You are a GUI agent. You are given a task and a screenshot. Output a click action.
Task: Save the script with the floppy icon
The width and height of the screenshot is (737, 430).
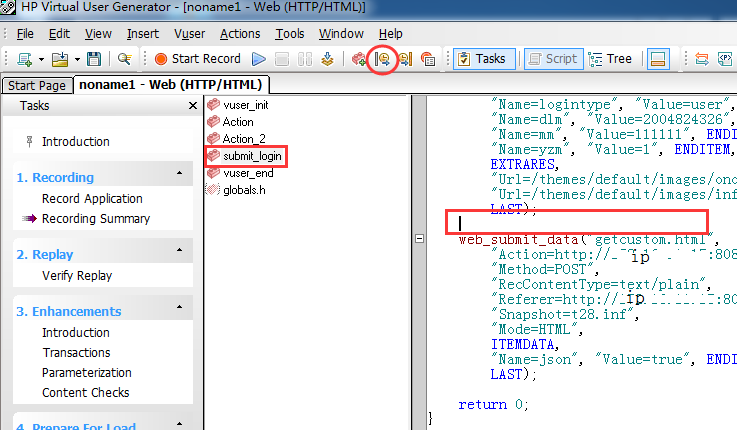[94, 59]
